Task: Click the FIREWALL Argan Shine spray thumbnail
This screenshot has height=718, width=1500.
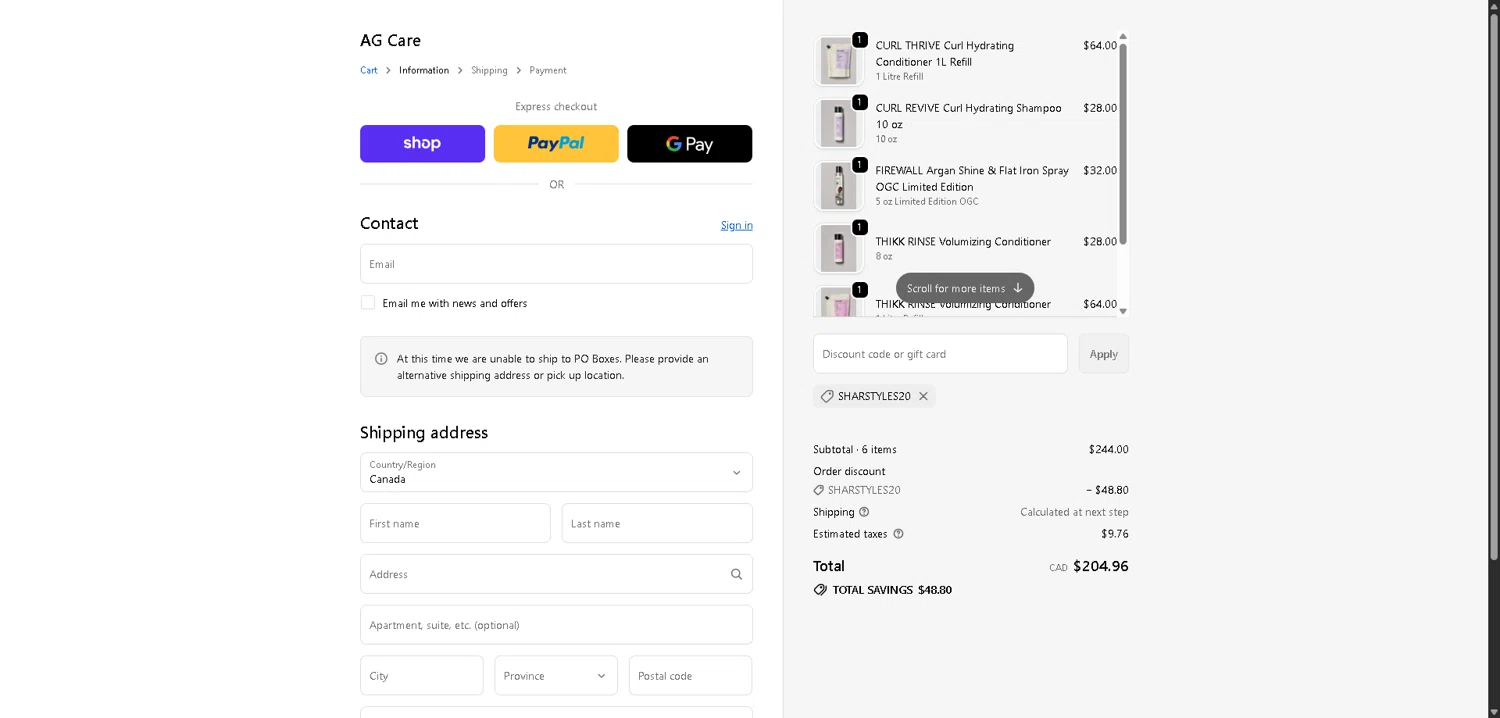Action: 837,186
